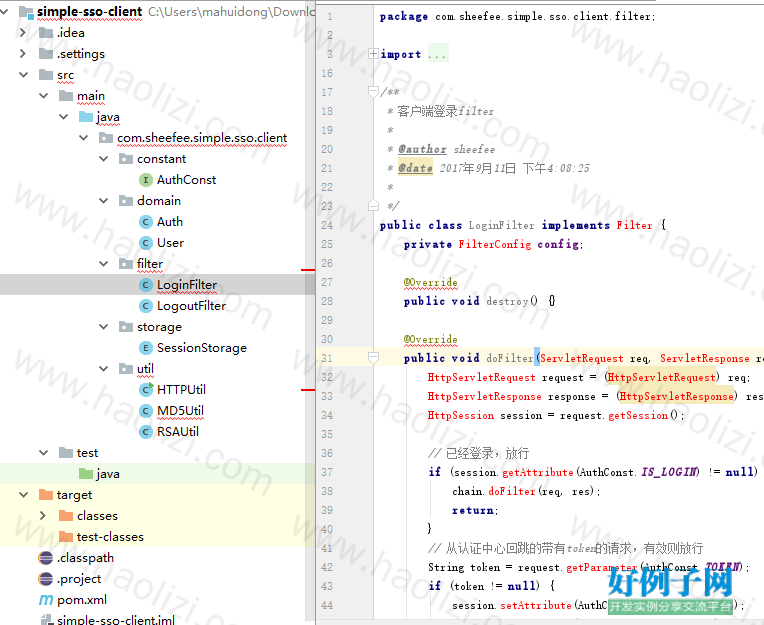The image size is (764, 625).
Task: Fold the doFilter method at line 31
Action: click(x=373, y=358)
